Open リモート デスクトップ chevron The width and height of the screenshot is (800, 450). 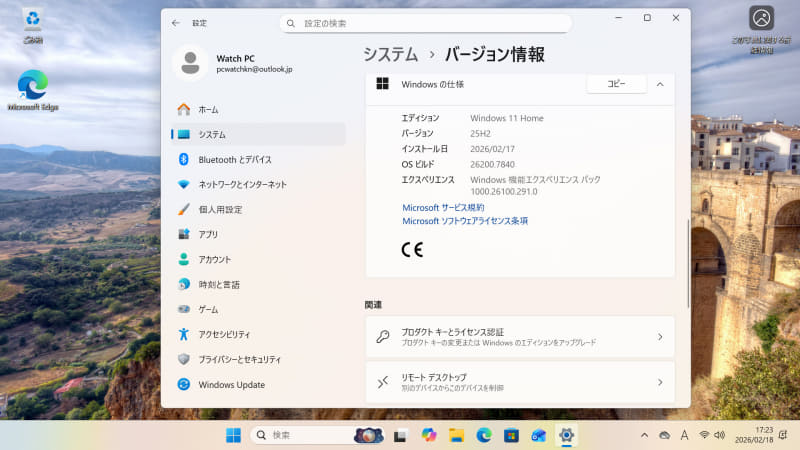(660, 382)
